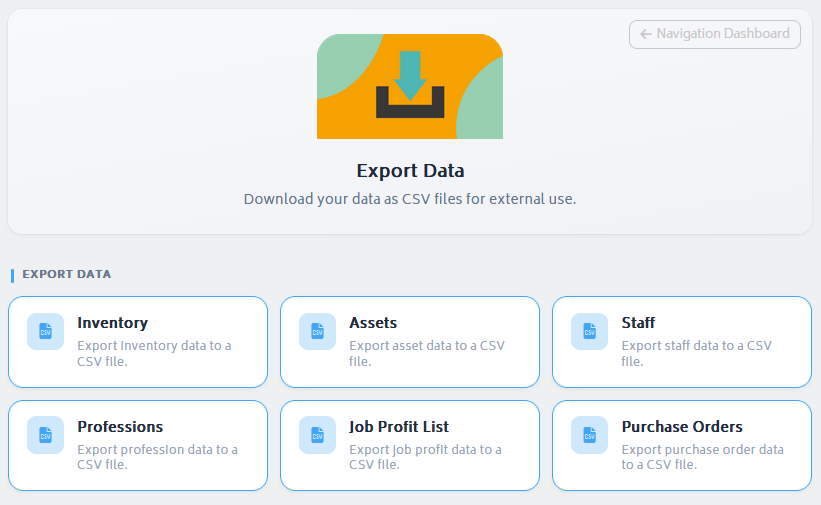Click the CSV file icon on Professions card
Screen dimensions: 821x505
[45, 435]
